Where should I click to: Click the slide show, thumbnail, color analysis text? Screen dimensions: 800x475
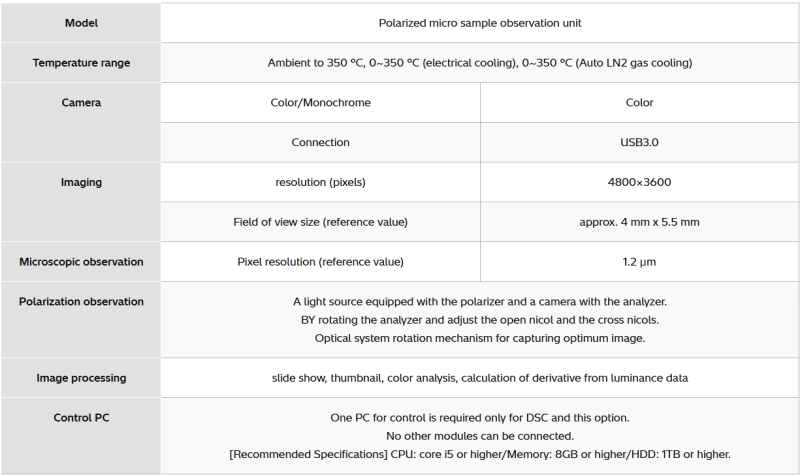[x=480, y=378]
